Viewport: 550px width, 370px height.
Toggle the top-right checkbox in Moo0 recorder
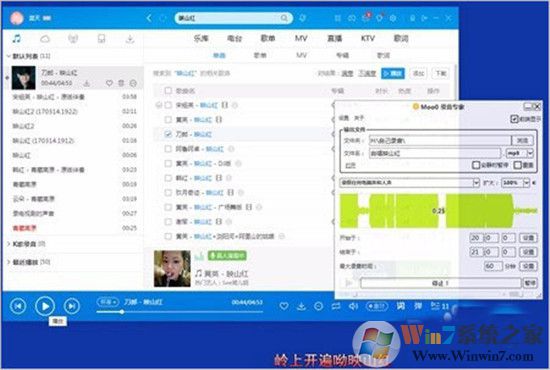click(x=514, y=119)
